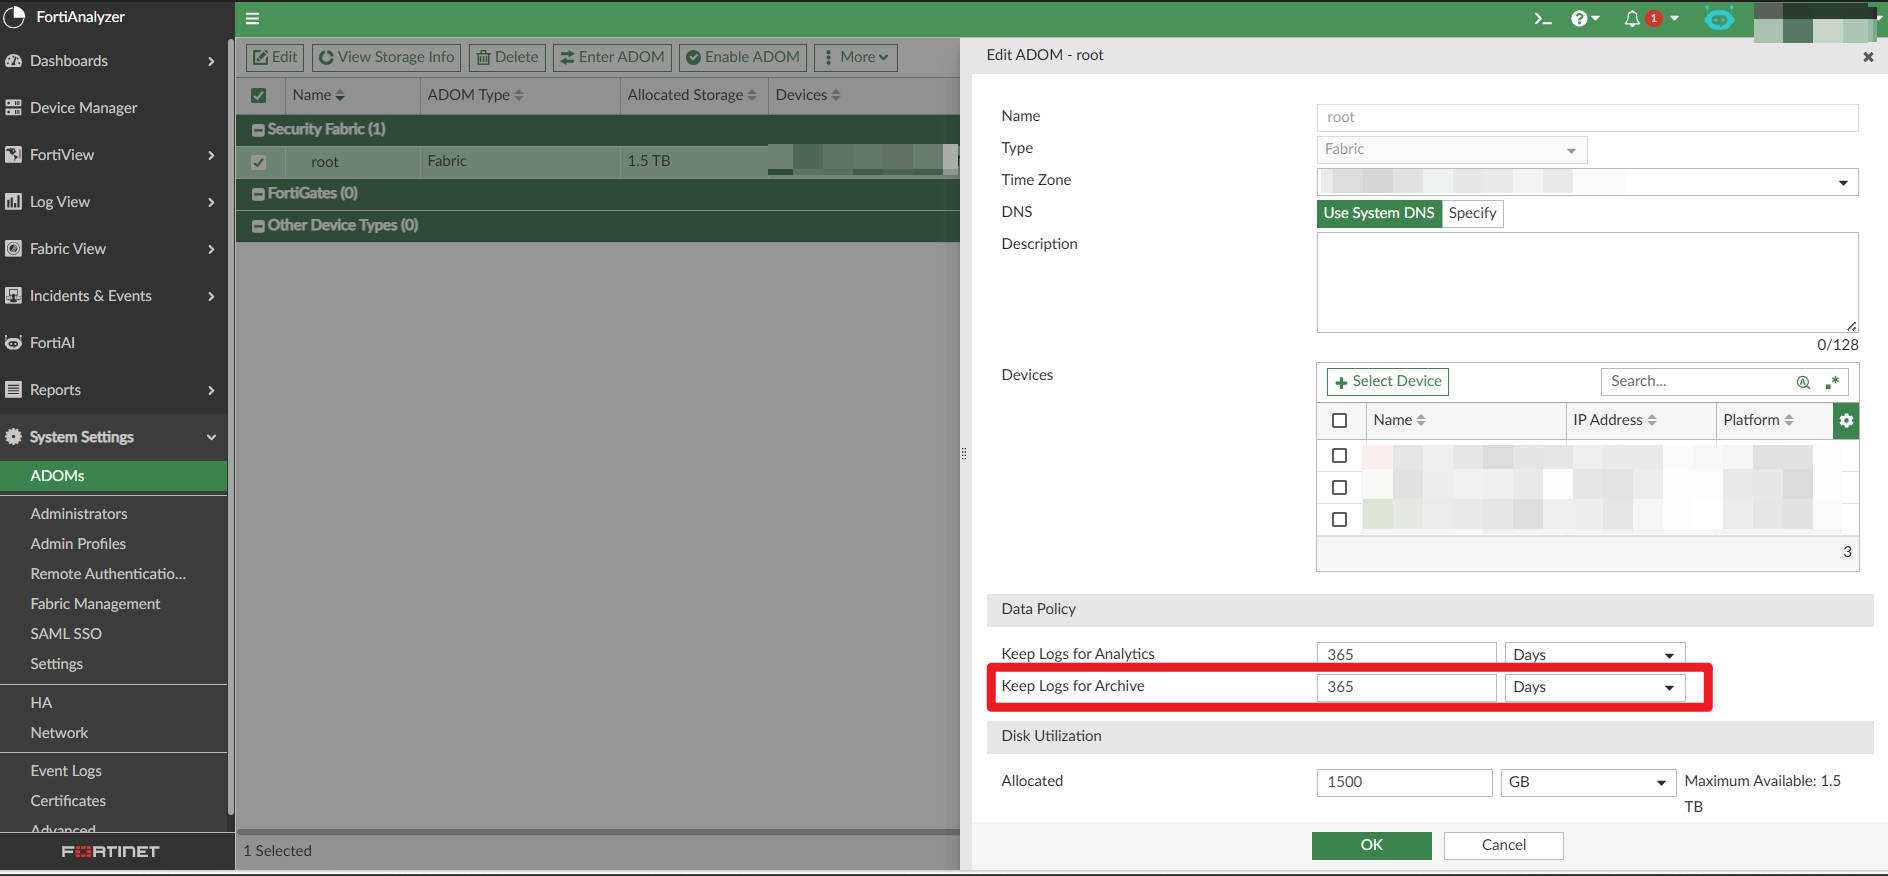Open Admin Profiles settings page
The height and width of the screenshot is (876, 1888).
[78, 544]
